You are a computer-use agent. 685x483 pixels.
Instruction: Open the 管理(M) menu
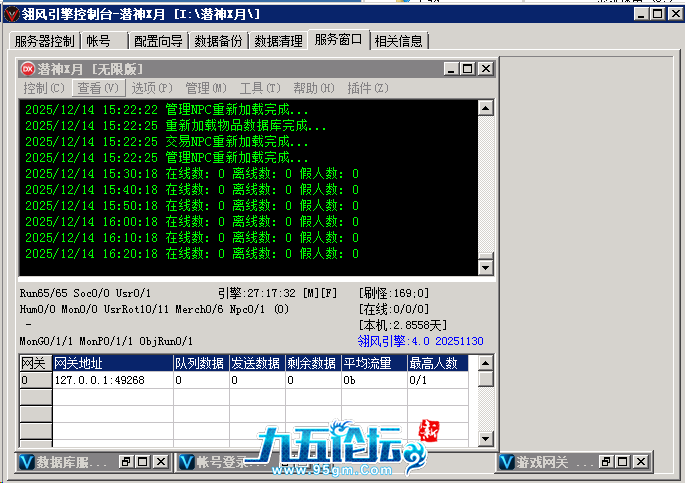click(x=206, y=88)
